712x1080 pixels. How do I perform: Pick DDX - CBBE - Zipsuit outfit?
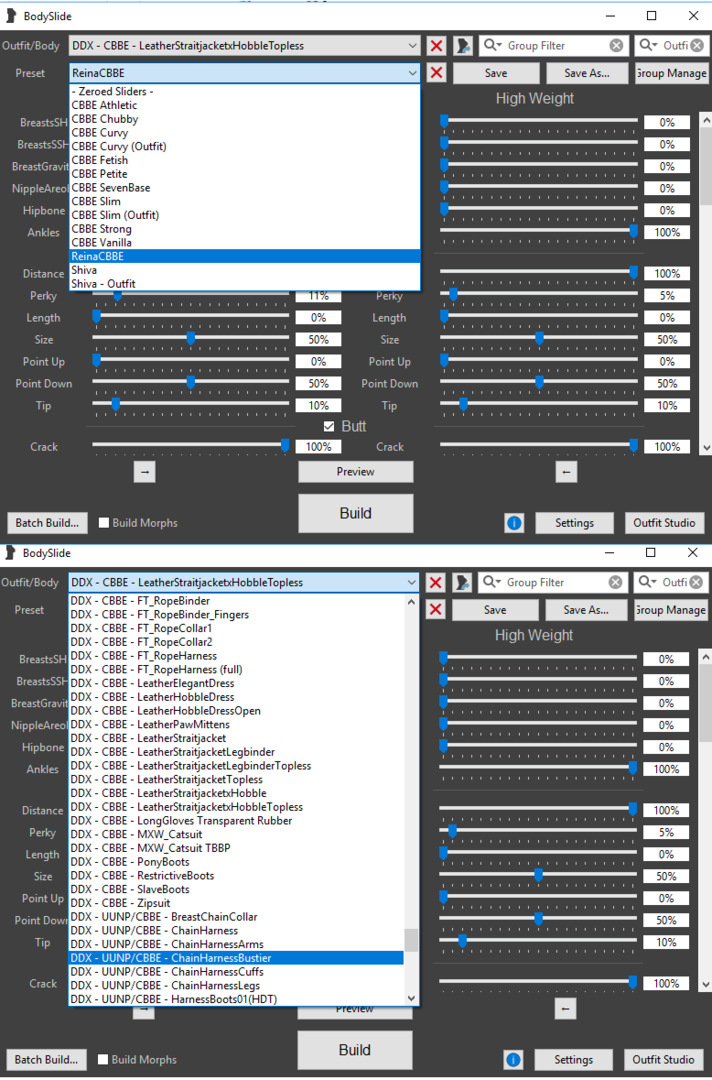(236, 903)
